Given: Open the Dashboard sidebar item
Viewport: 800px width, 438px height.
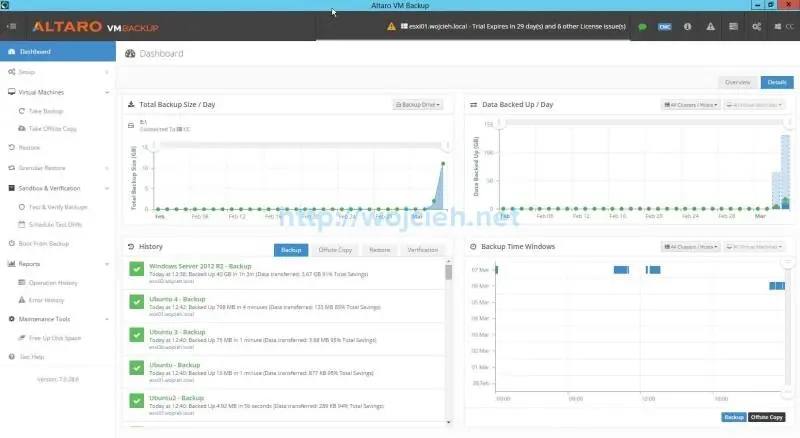Looking at the screenshot, I should tap(58, 52).
